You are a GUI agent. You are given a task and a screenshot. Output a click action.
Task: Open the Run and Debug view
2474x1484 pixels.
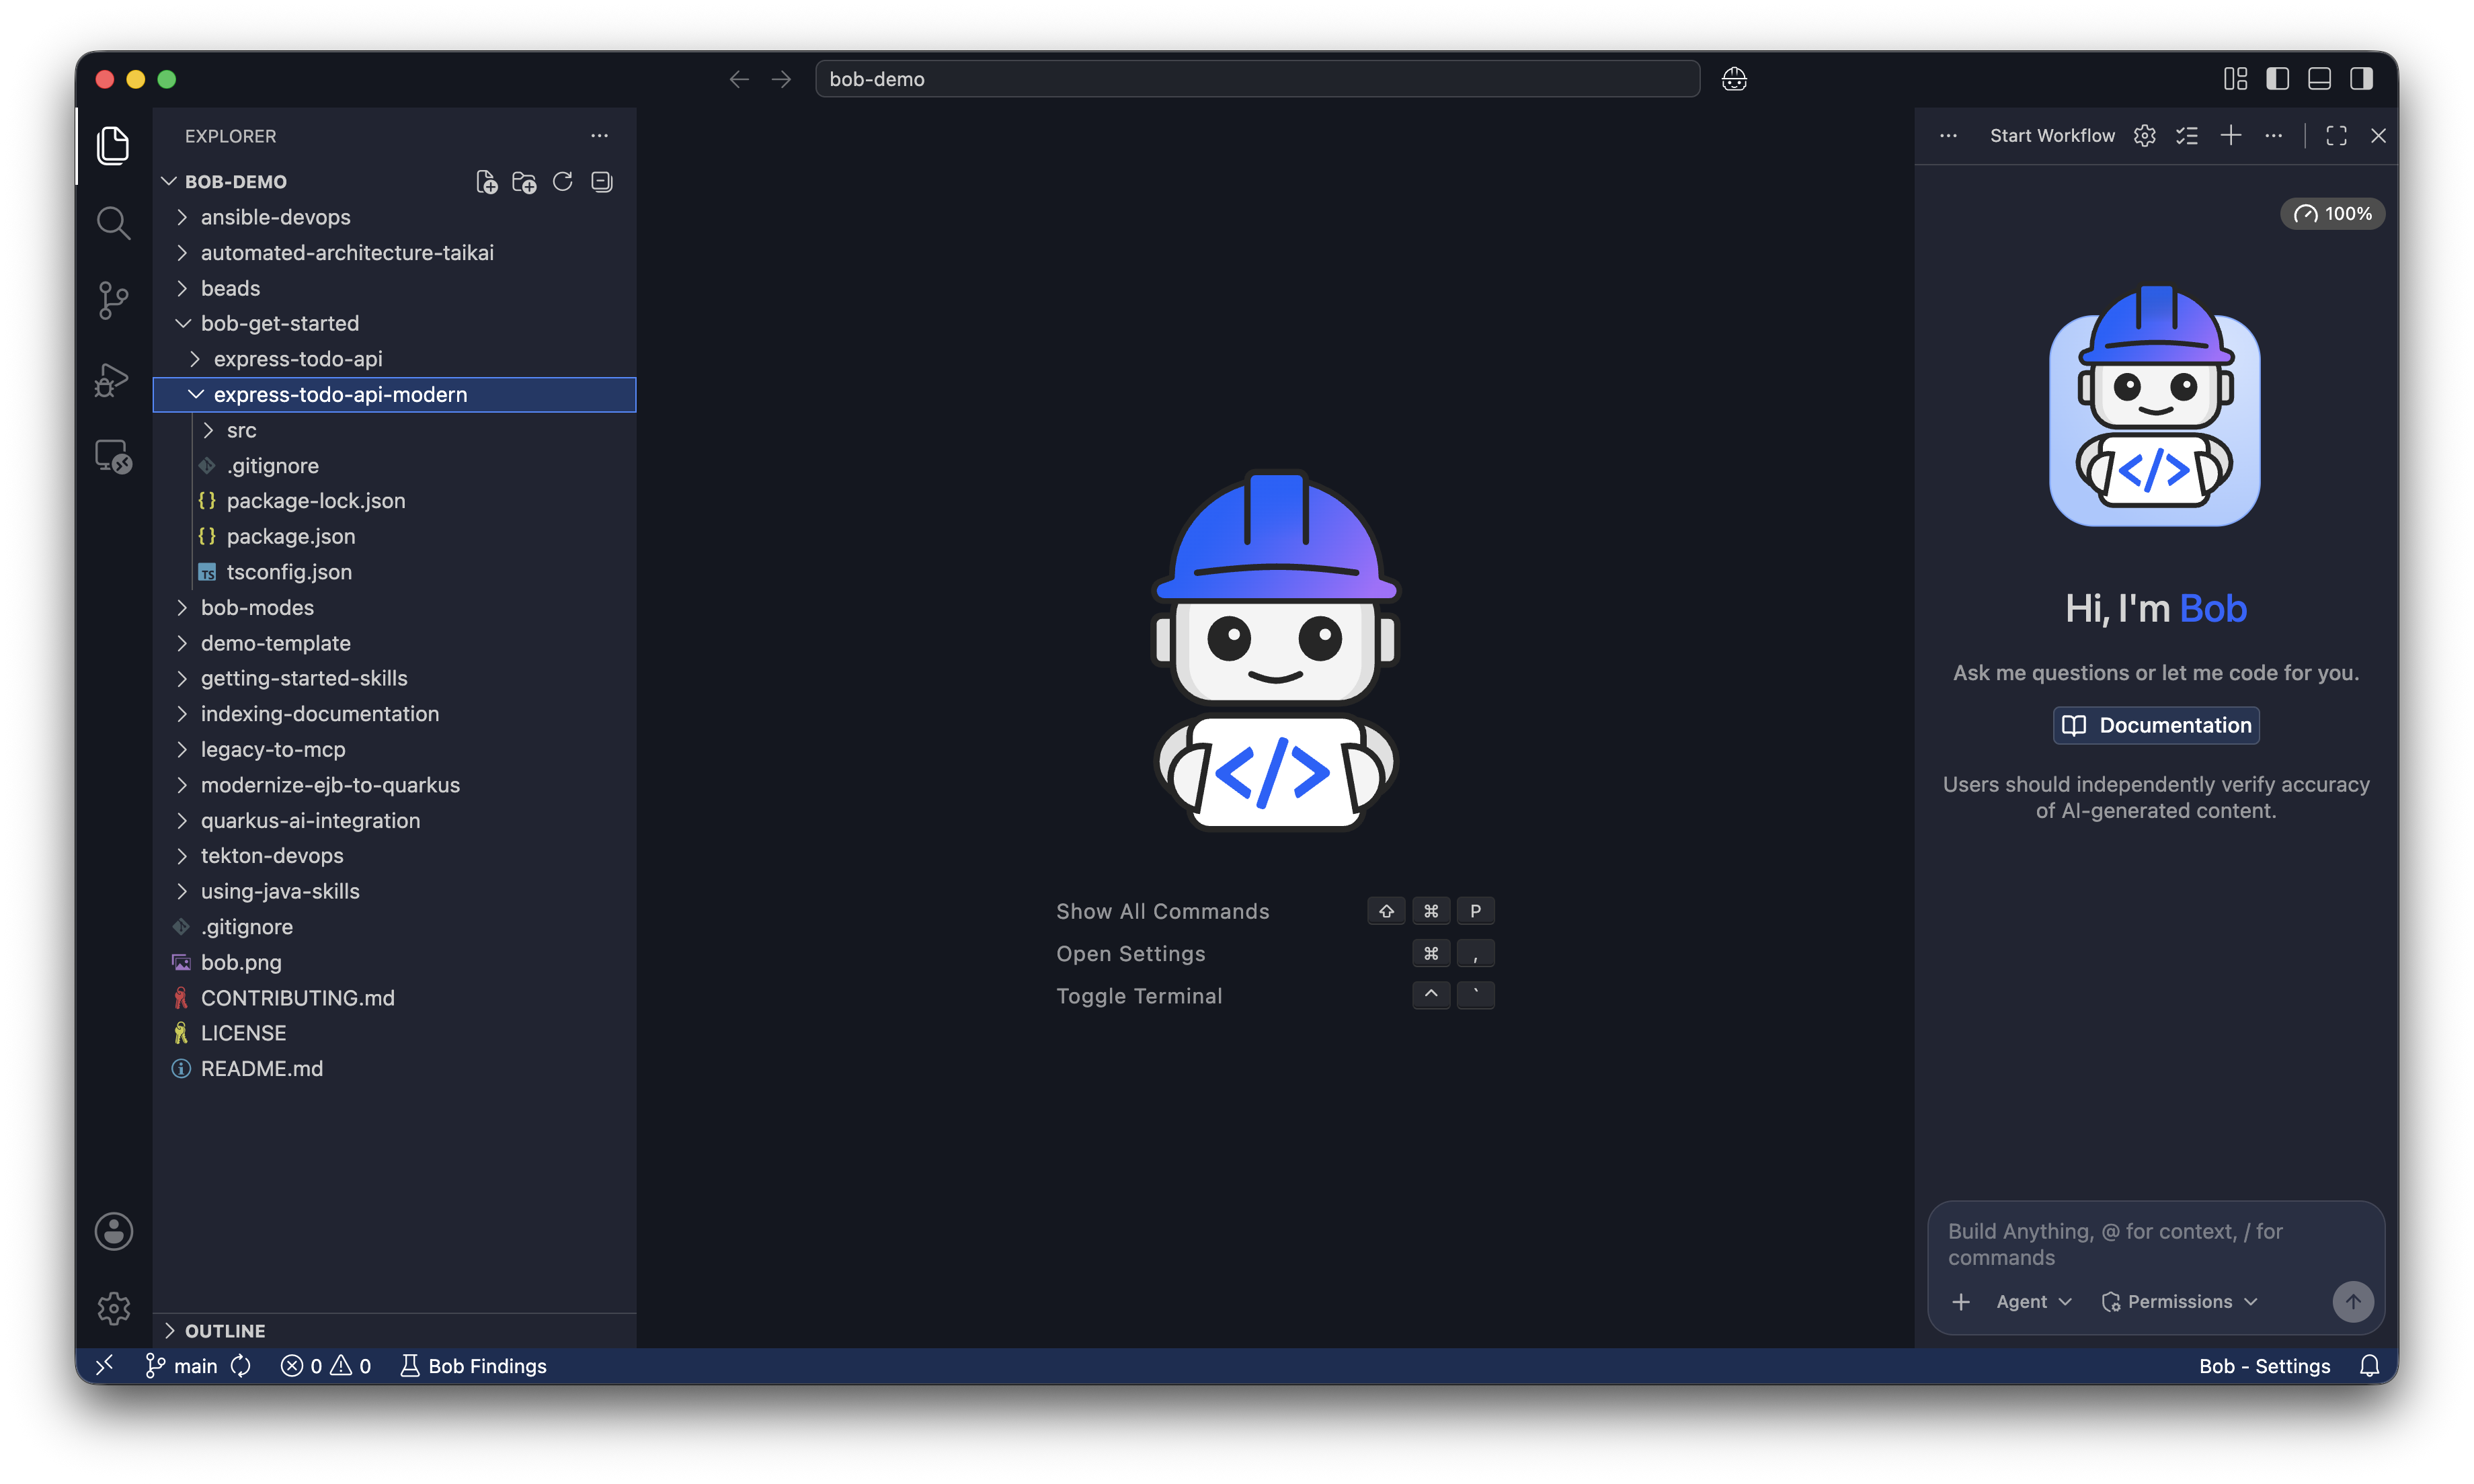(113, 379)
